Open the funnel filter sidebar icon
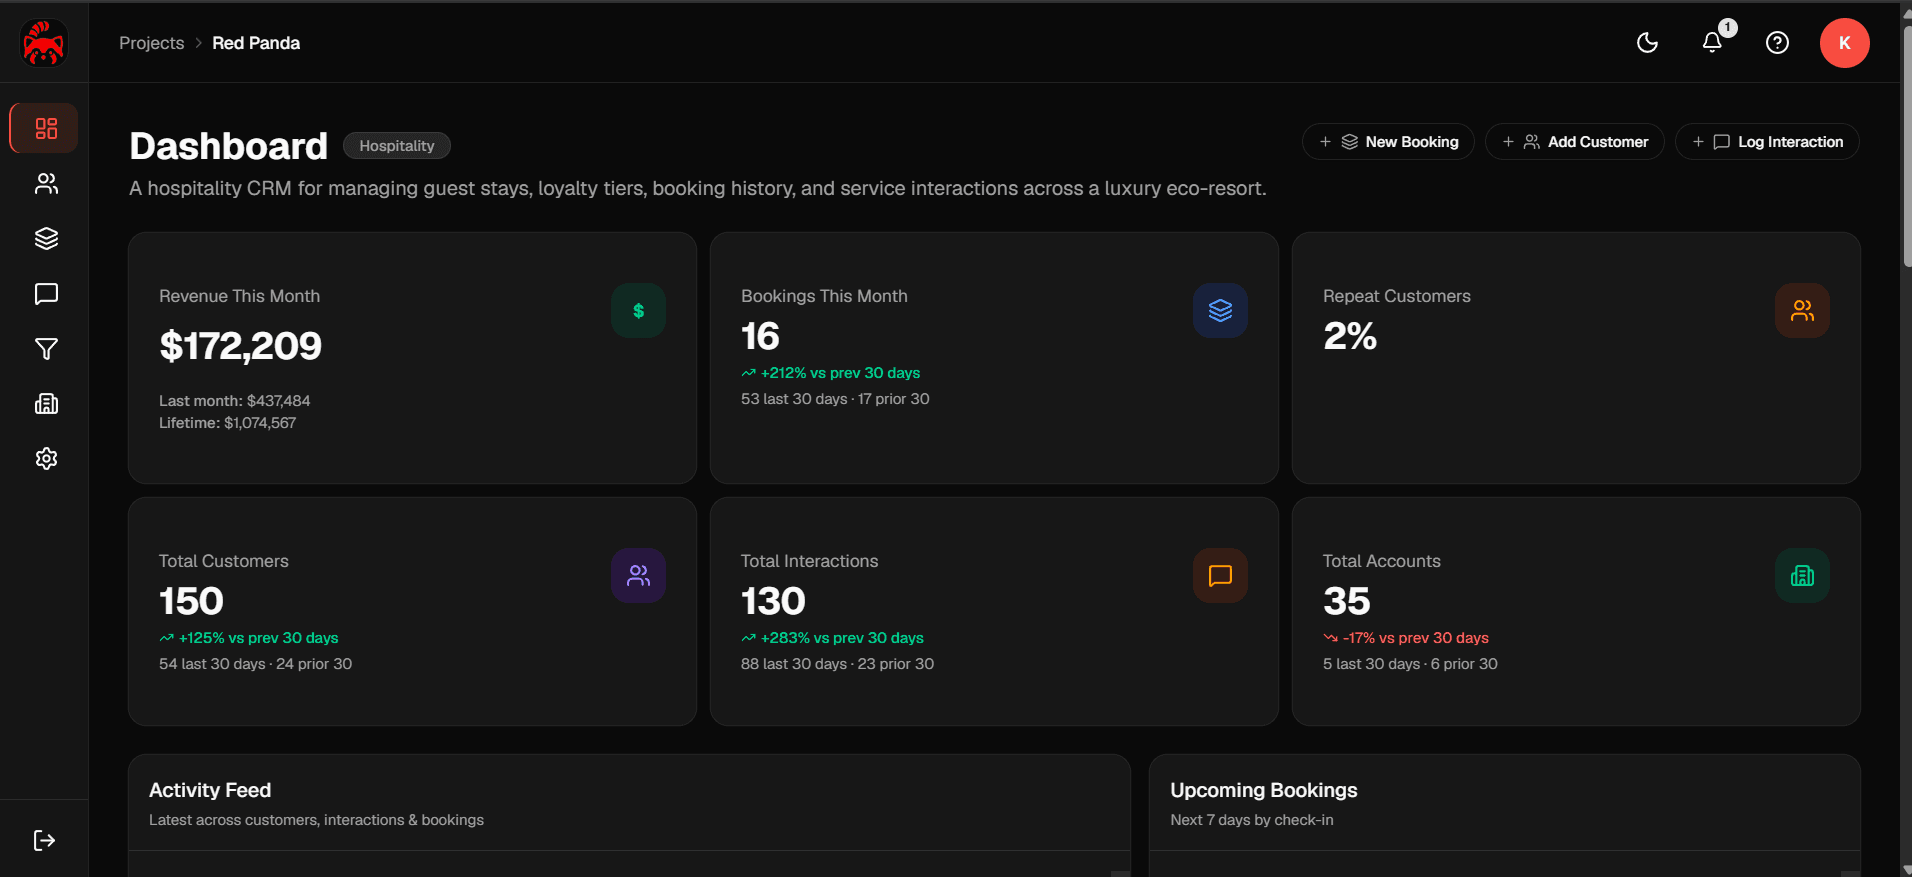This screenshot has height=877, width=1912. click(x=46, y=348)
